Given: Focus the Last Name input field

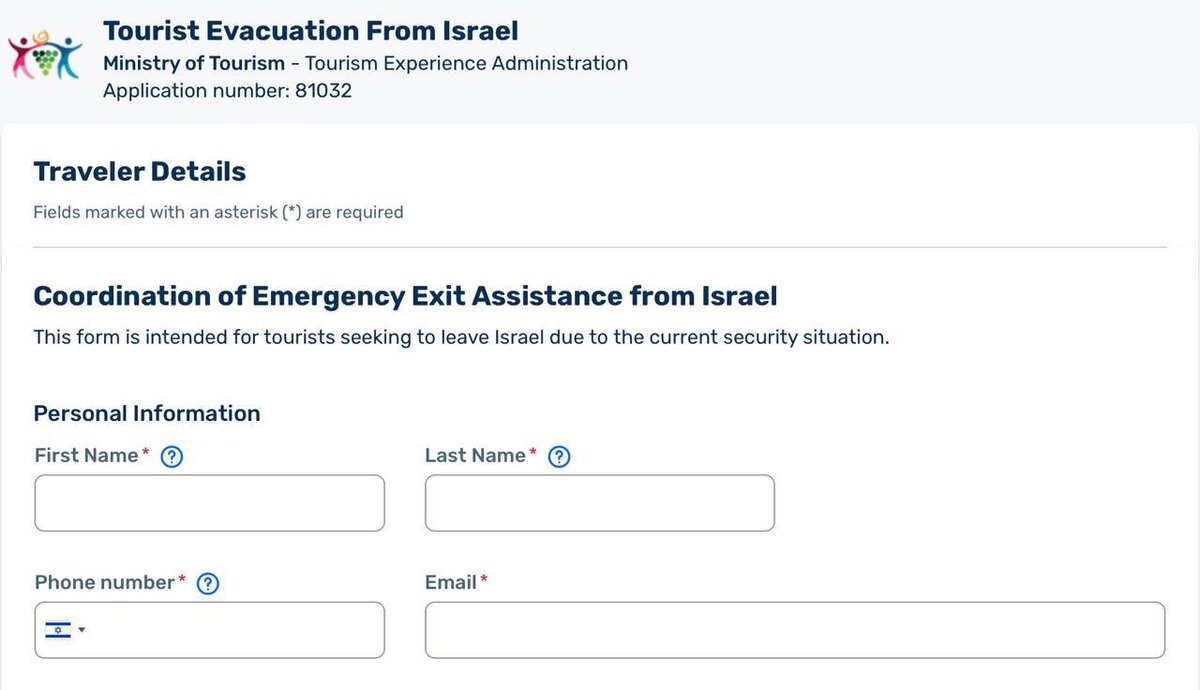Looking at the screenshot, I should [600, 503].
